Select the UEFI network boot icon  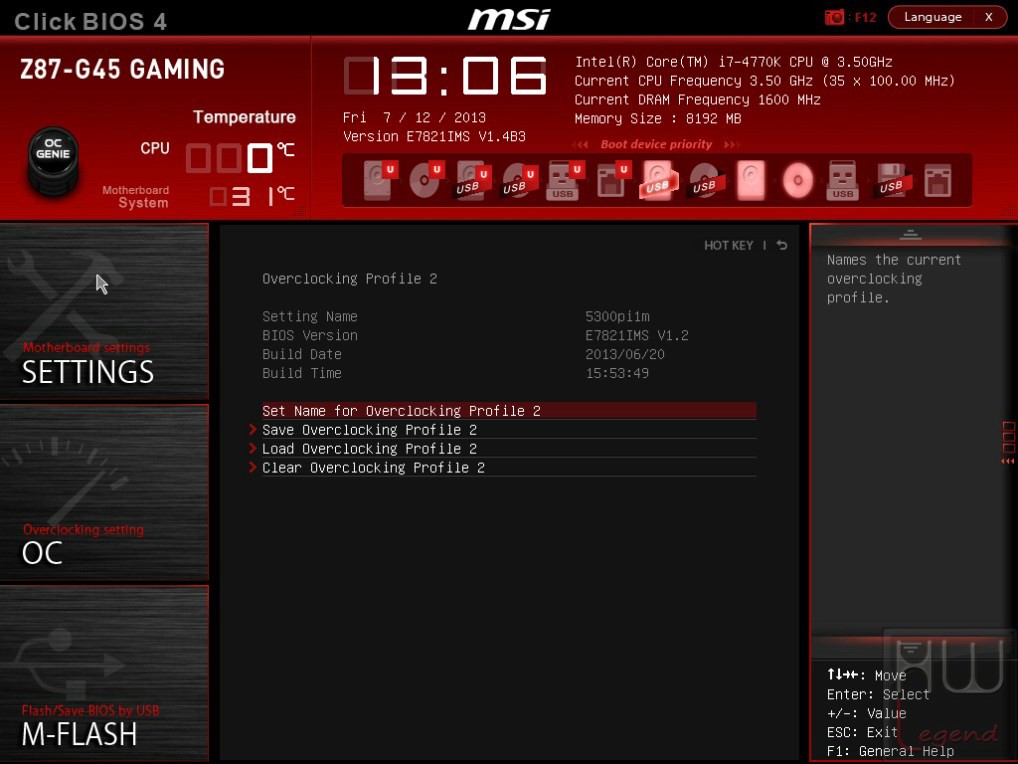point(612,180)
